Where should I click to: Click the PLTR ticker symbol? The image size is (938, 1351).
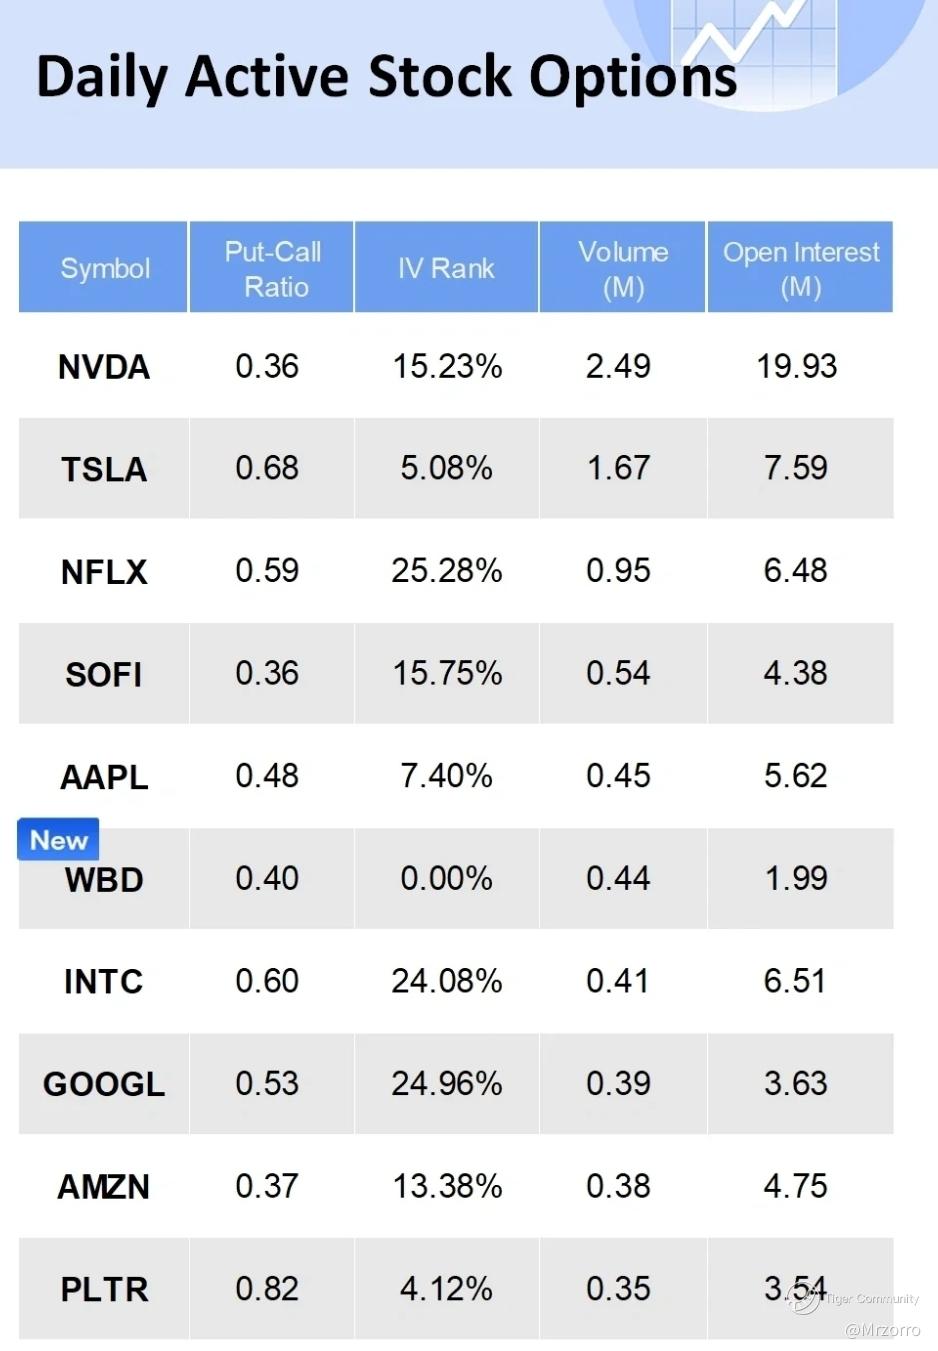tap(104, 1289)
